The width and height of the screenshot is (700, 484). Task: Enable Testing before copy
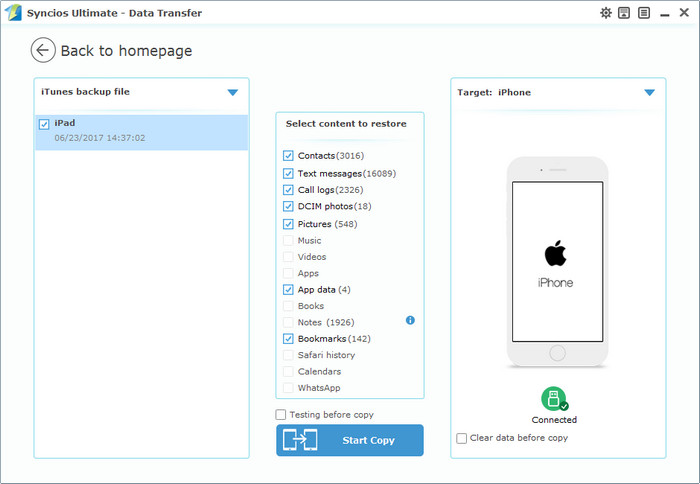tap(280, 415)
